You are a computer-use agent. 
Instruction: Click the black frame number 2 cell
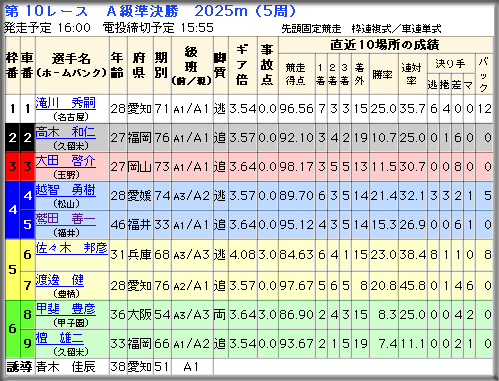click(x=13, y=138)
